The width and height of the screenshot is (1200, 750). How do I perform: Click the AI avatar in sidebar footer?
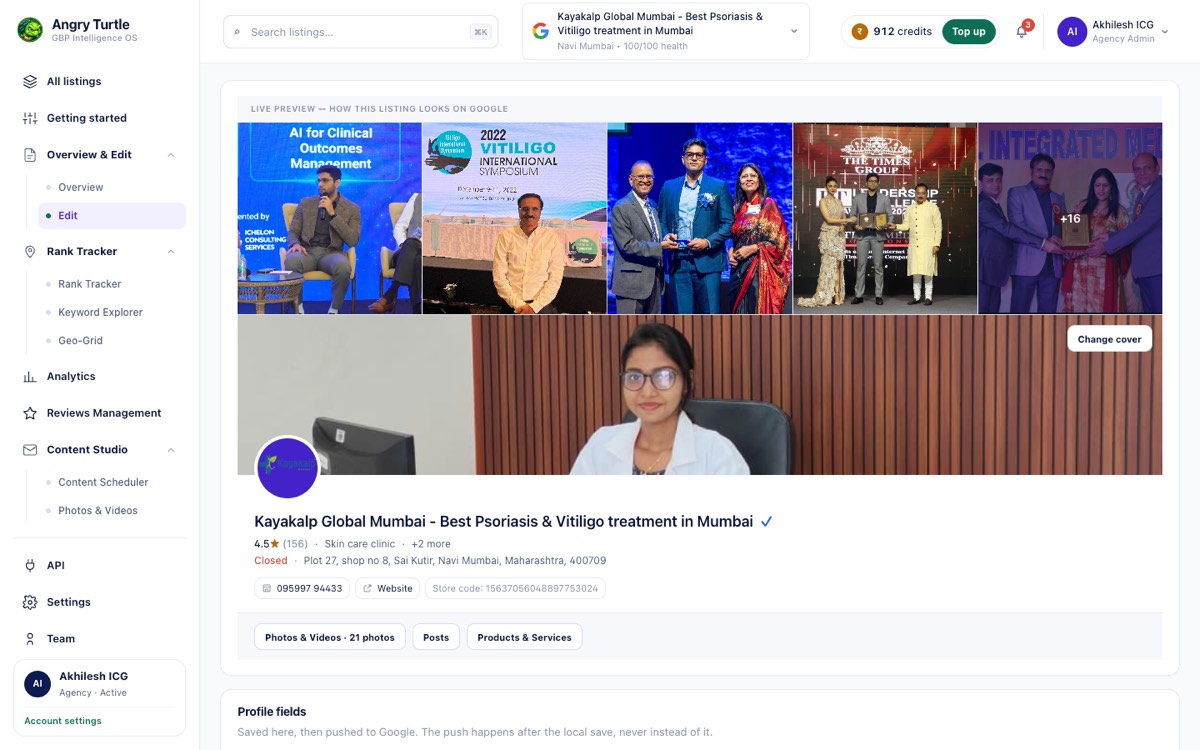(x=38, y=684)
